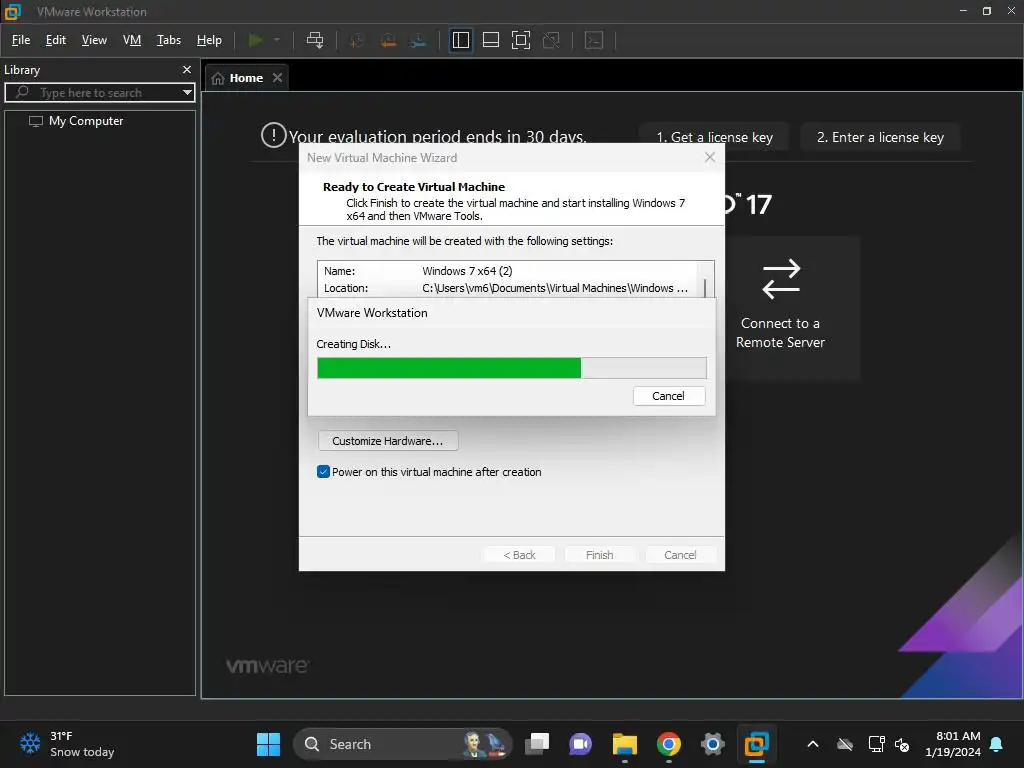Click the Send Ctrl+Alt+Del toolbar icon
Viewport: 1024px width, 768px height.
pyautogui.click(x=315, y=40)
